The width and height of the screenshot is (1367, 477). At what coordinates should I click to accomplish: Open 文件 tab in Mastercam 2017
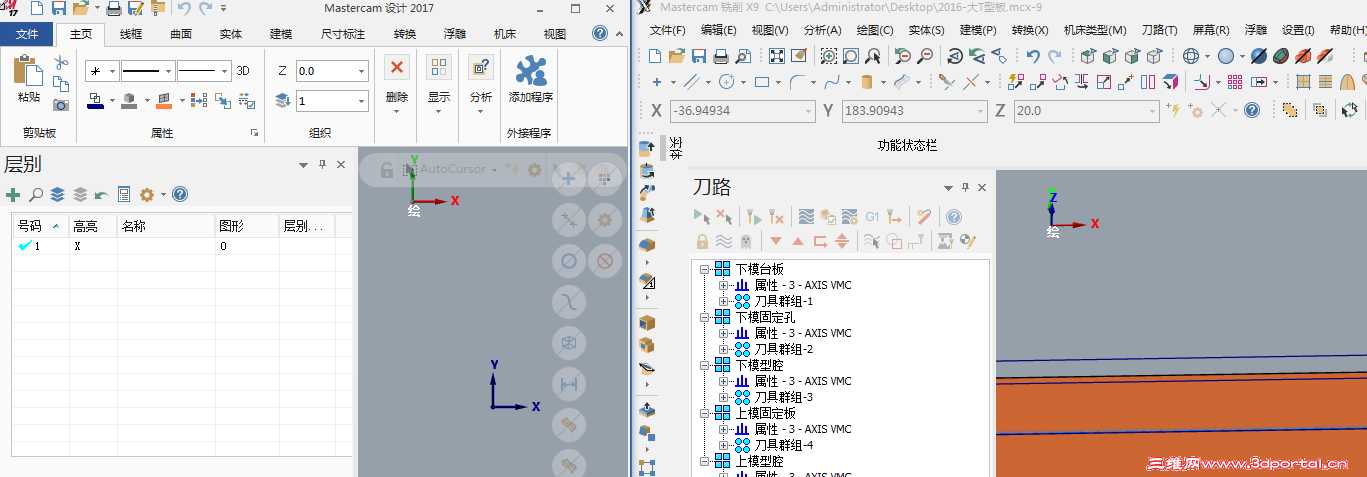[27, 34]
